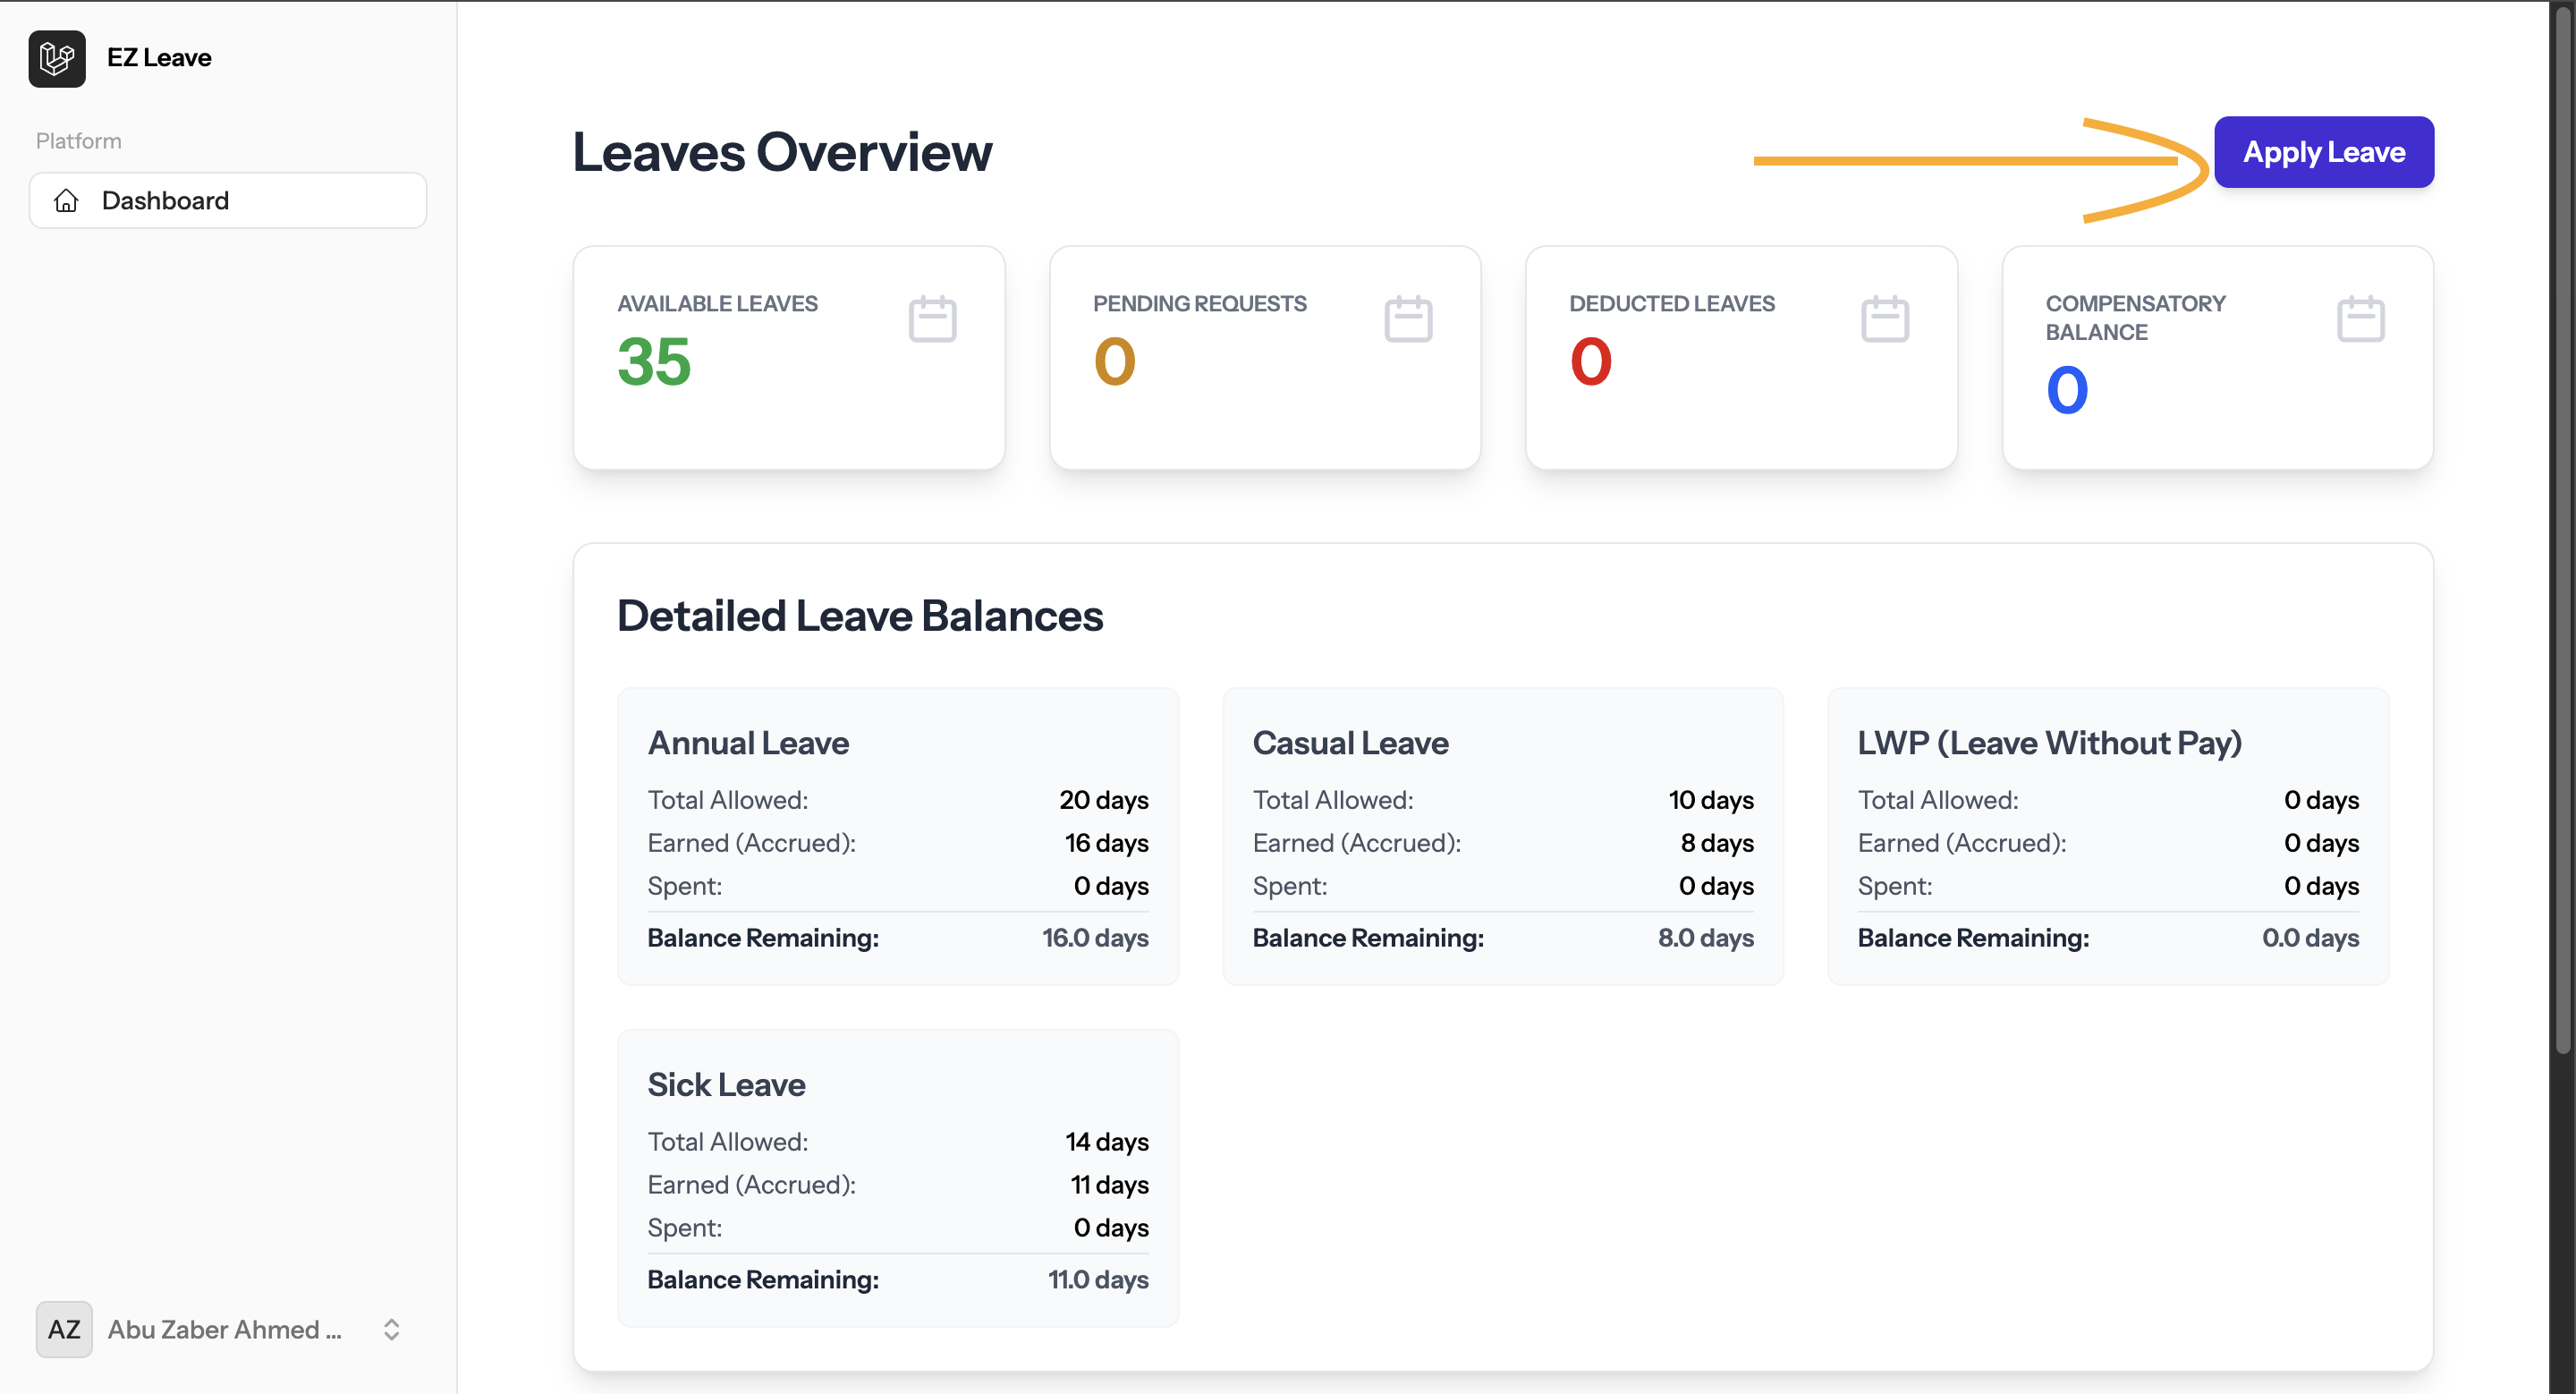Open the Dashboard navigation selector

(228, 200)
